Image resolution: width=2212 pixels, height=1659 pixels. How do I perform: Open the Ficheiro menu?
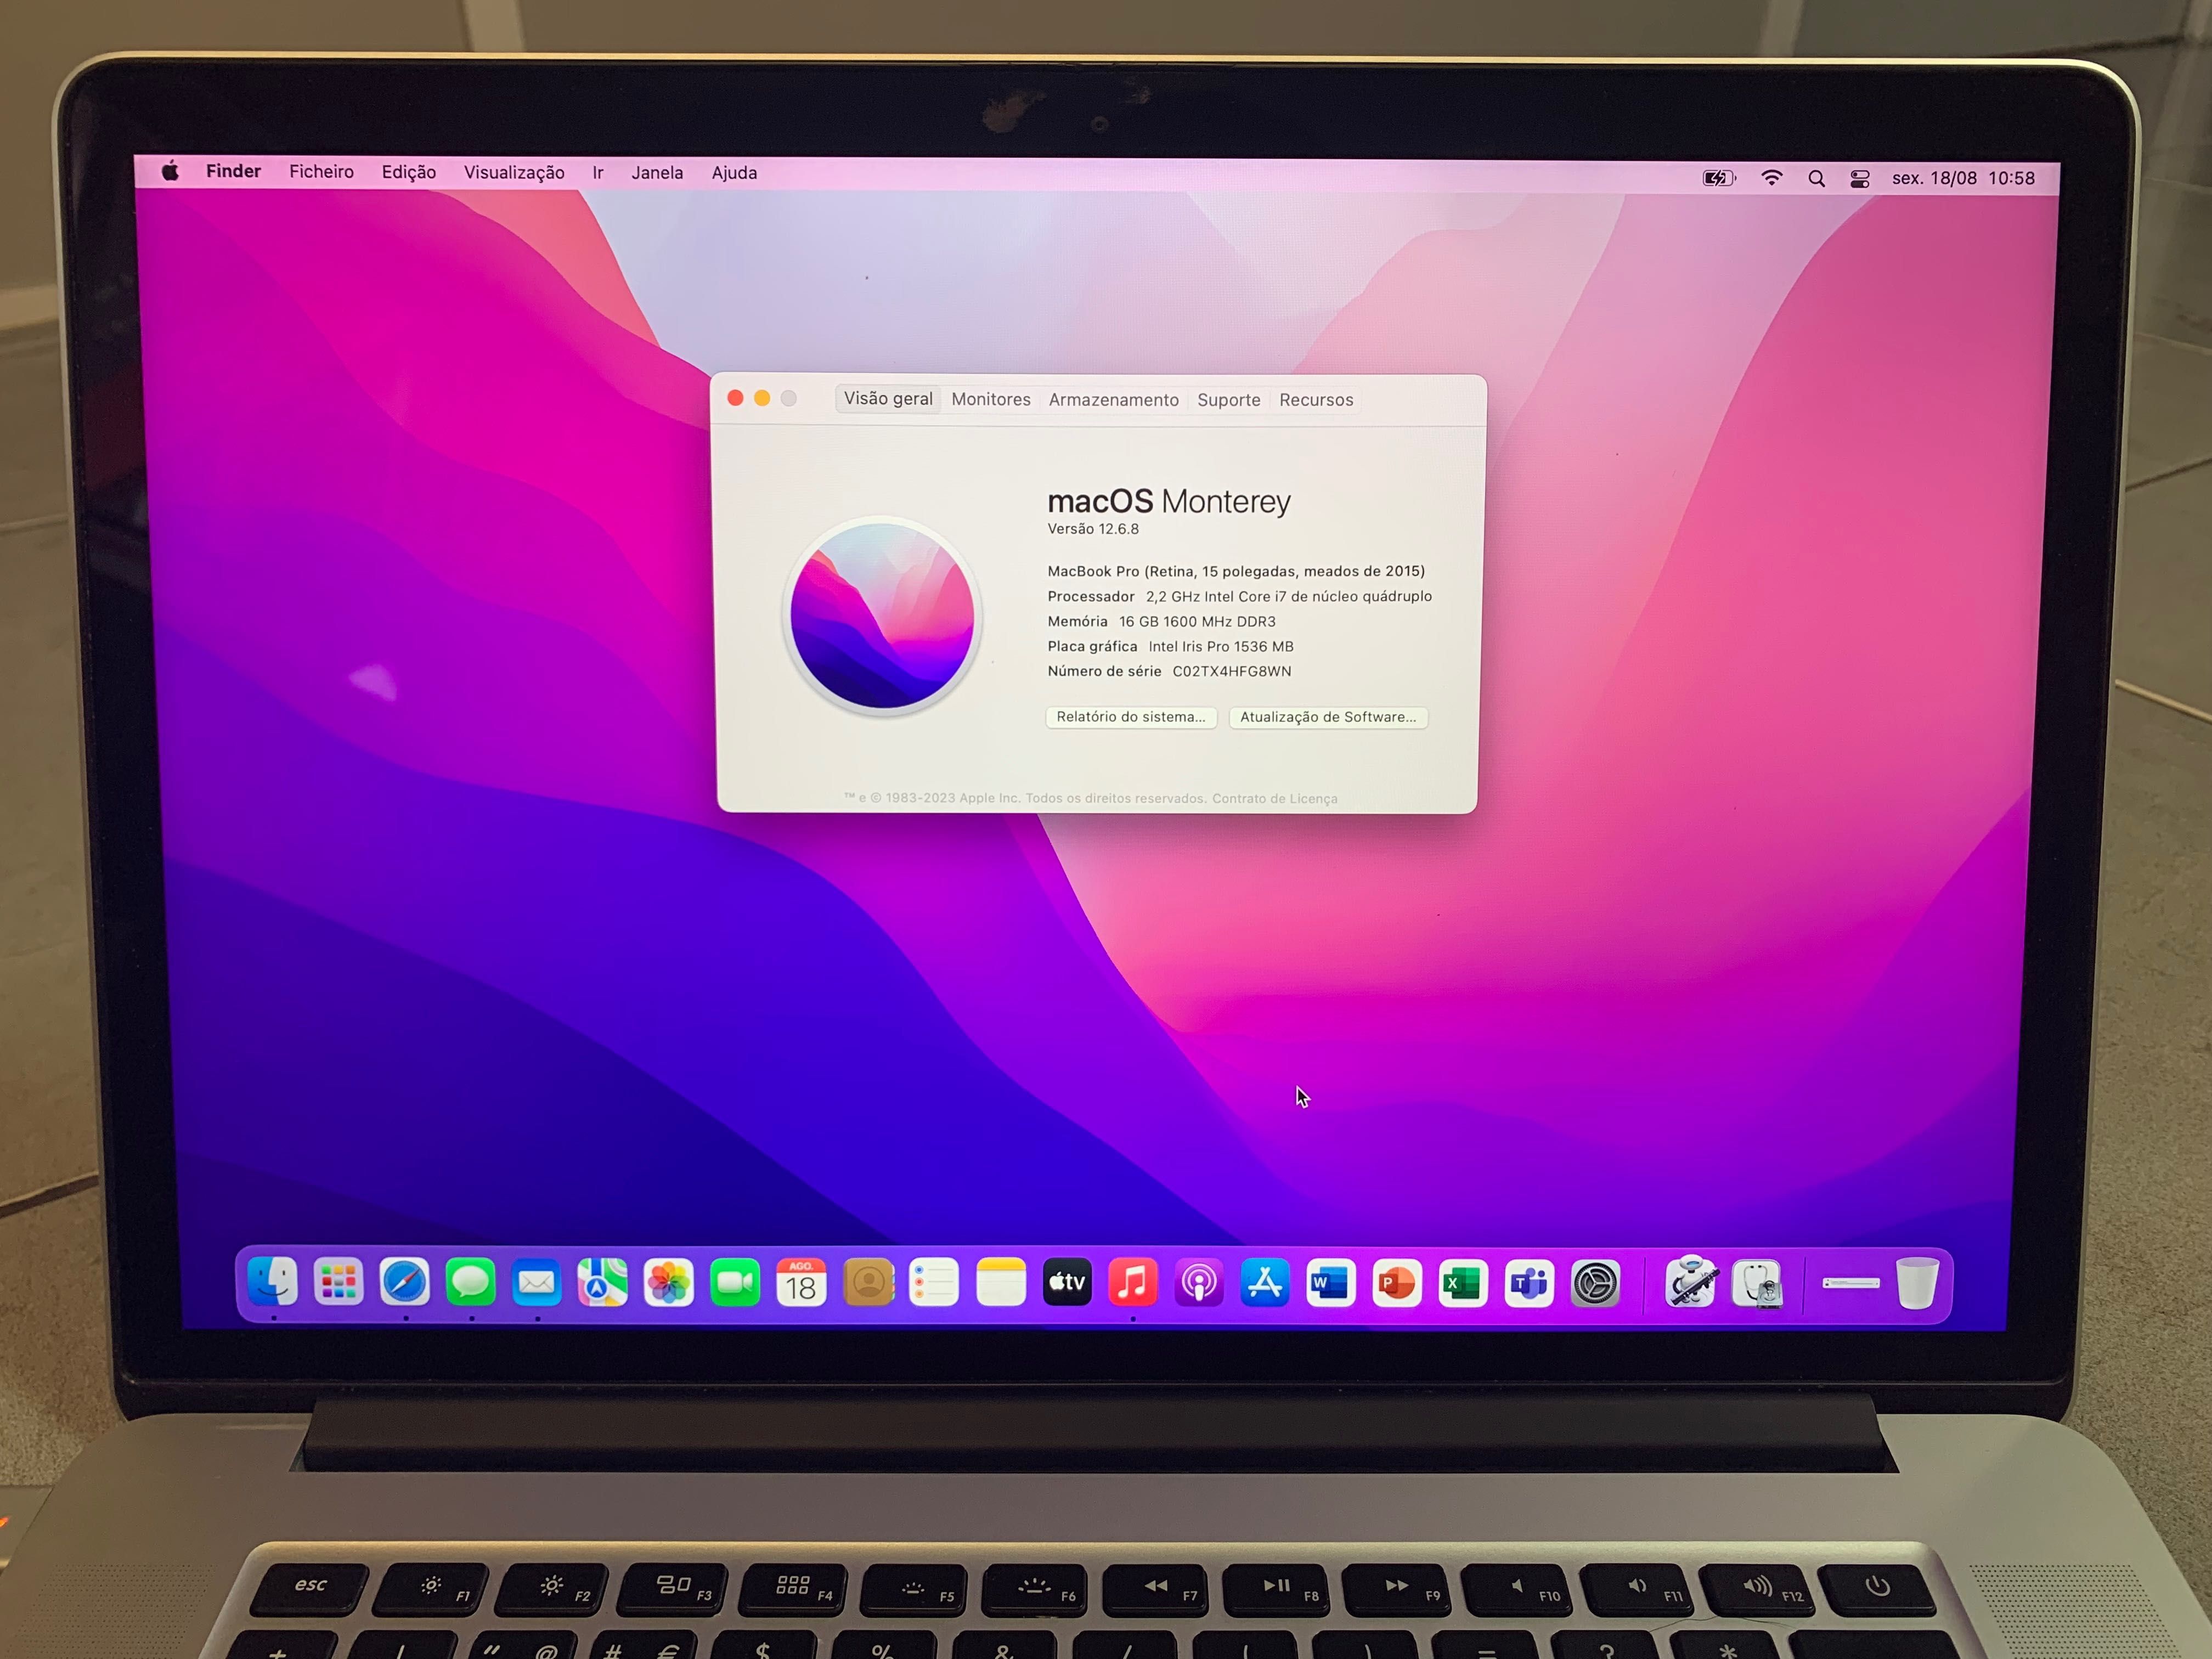tap(321, 172)
